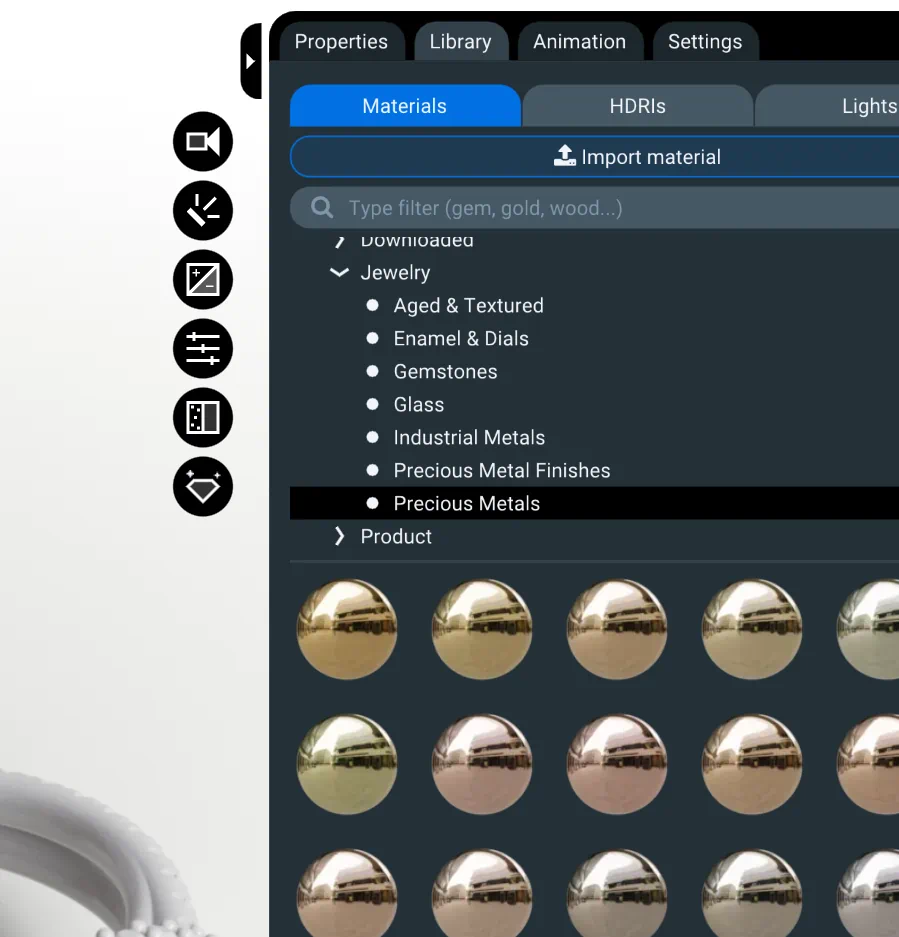
Task: Pick the second sphere in second row, rose gold
Action: click(x=482, y=764)
